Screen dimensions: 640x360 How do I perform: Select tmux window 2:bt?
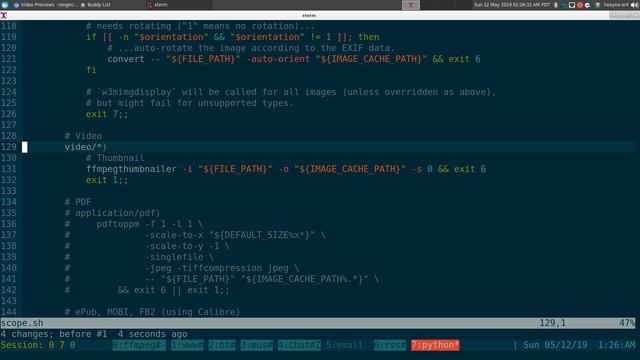coord(222,345)
